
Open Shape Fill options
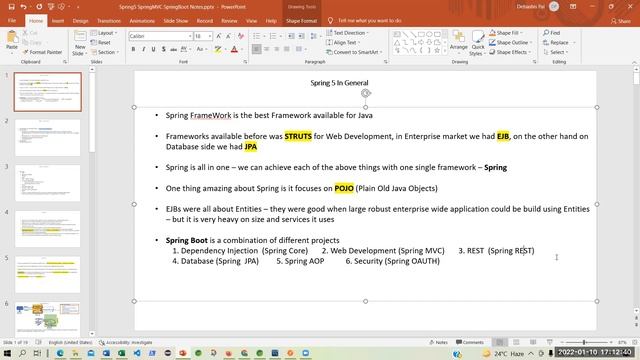[506, 33]
